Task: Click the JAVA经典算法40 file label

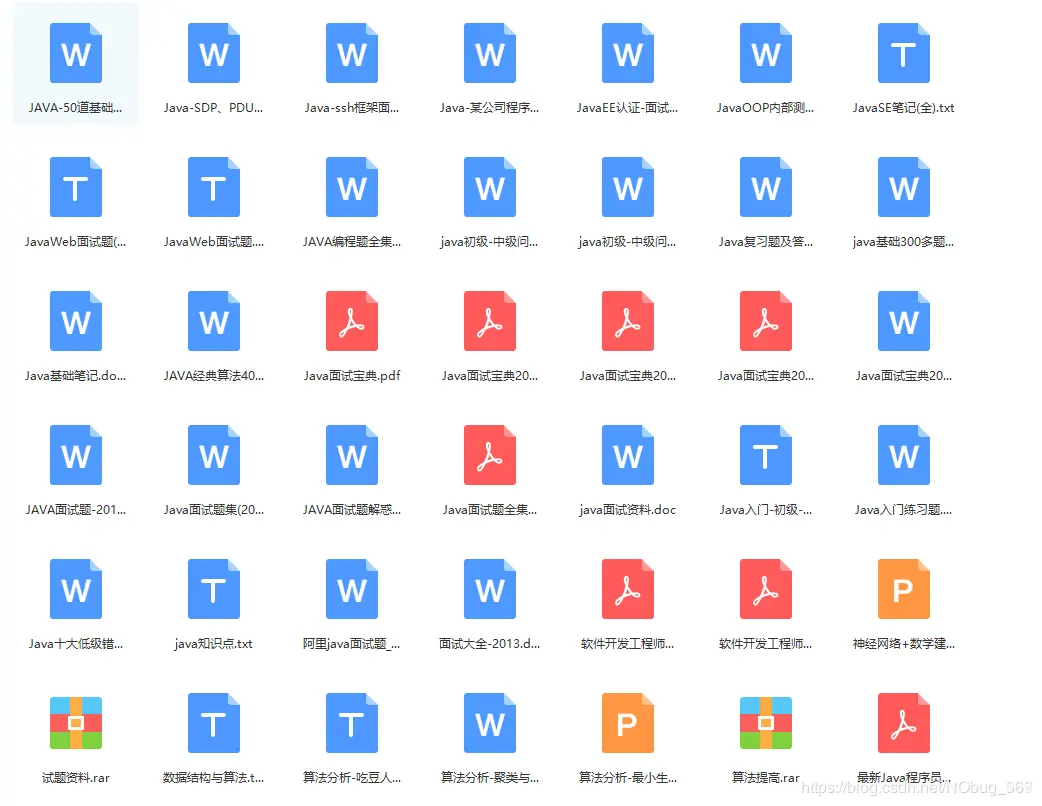Action: (x=213, y=376)
